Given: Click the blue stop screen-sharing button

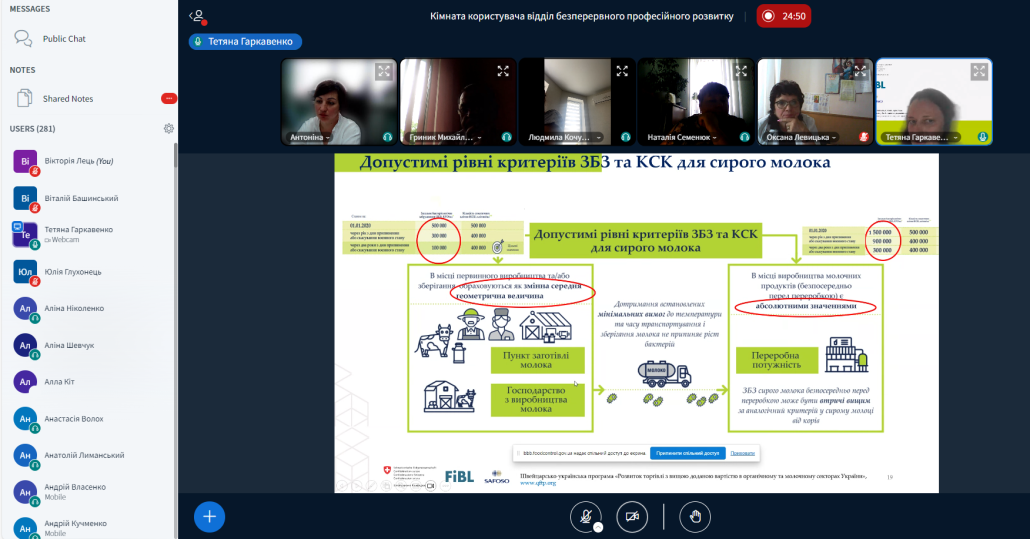Looking at the screenshot, I should click(686, 453).
